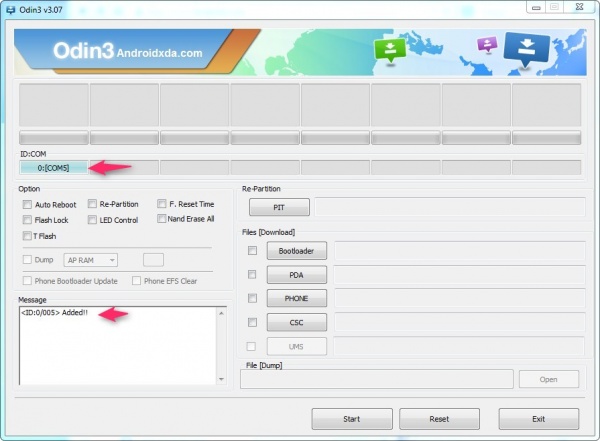Click the first progress bar under device slots
Screen dimensions: 600x441
point(54,138)
